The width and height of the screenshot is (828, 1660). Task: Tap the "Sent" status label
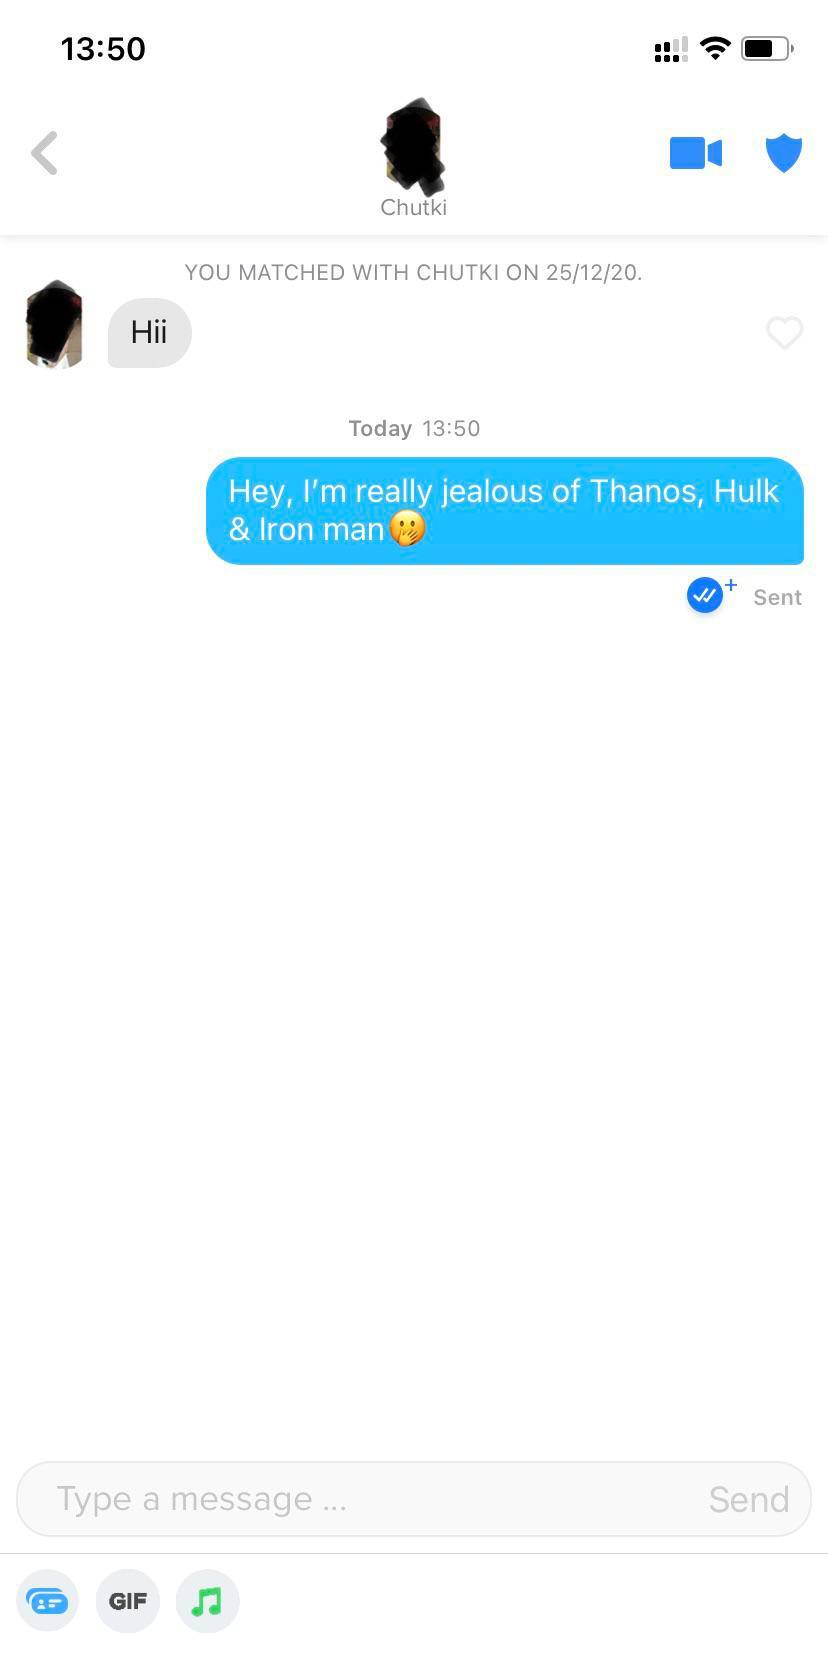[x=777, y=597]
